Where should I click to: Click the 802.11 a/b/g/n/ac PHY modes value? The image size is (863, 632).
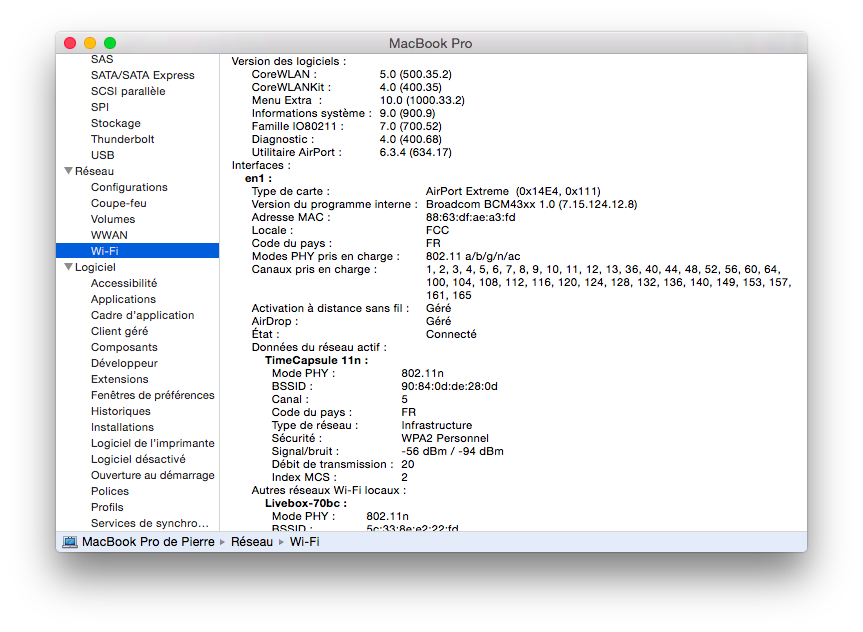[x=473, y=256]
